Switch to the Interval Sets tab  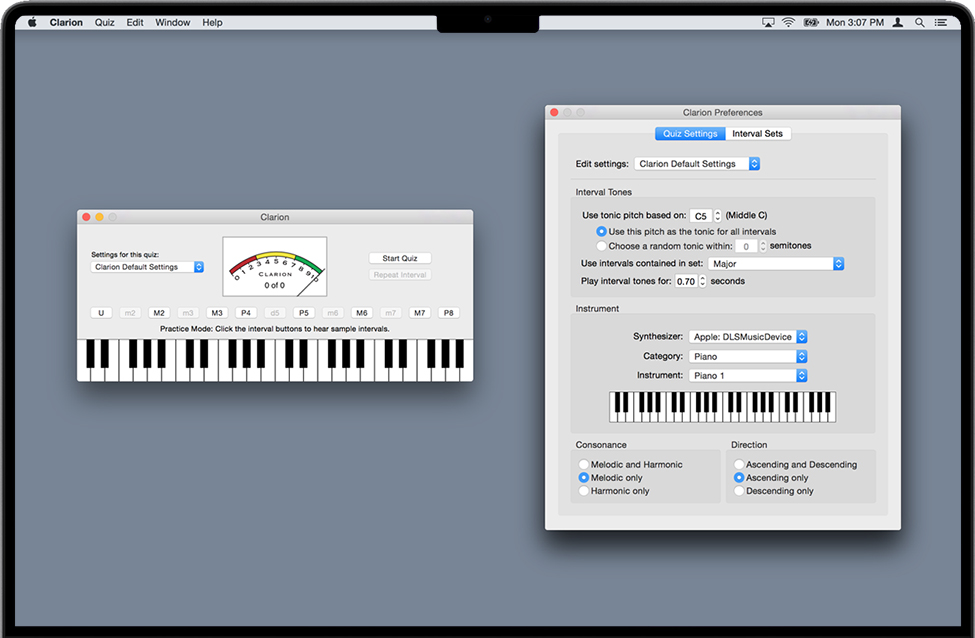(757, 134)
